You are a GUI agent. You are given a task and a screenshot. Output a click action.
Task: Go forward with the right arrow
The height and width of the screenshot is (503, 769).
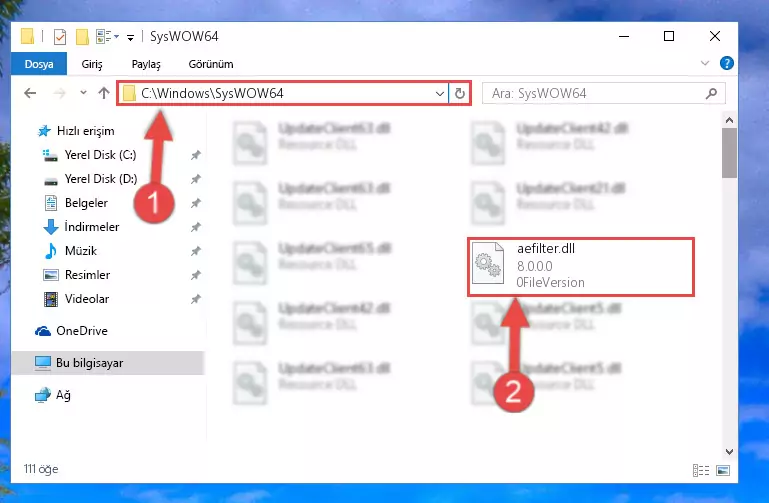59,93
